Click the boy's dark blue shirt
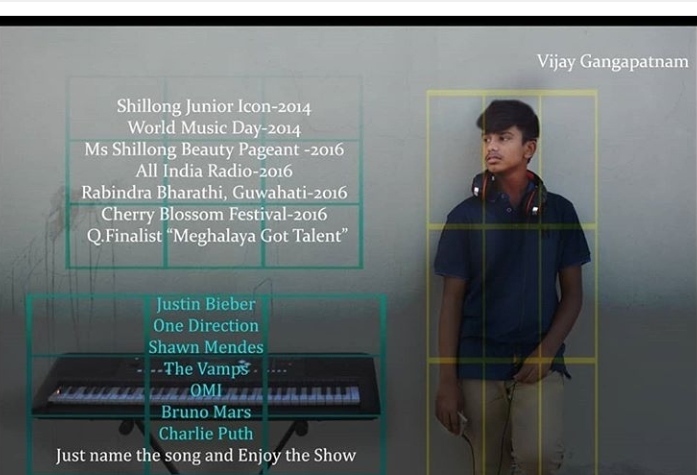The height and width of the screenshot is (475, 697). click(x=512, y=280)
